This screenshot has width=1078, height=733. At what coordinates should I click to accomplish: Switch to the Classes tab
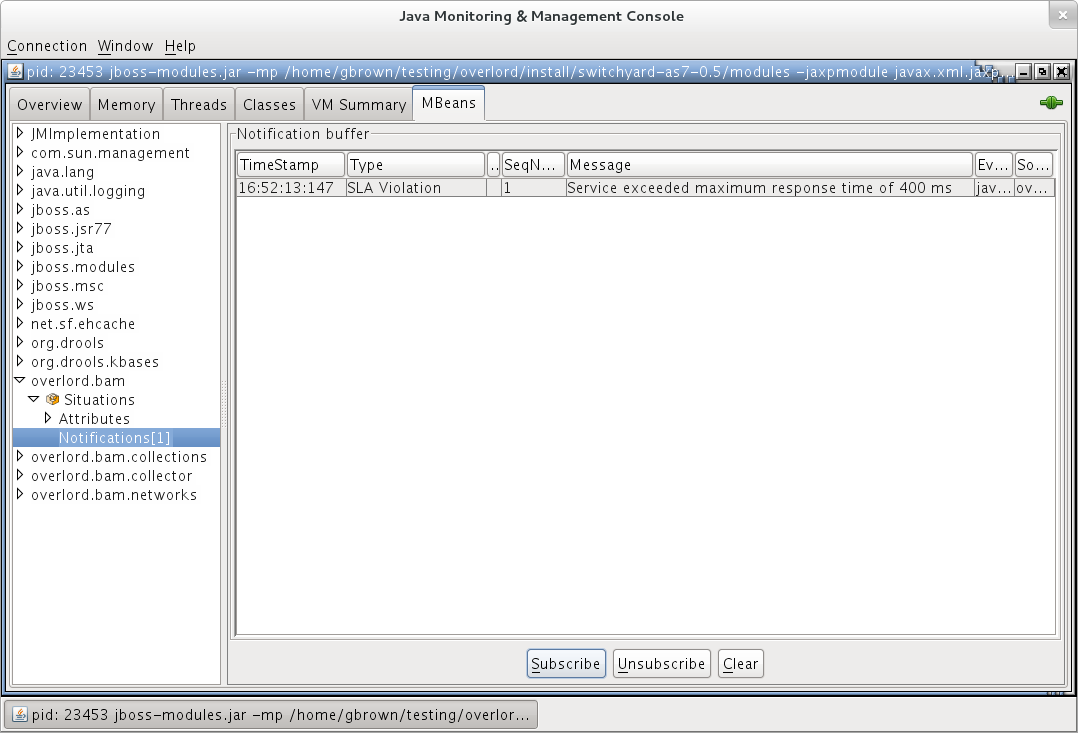tap(269, 105)
